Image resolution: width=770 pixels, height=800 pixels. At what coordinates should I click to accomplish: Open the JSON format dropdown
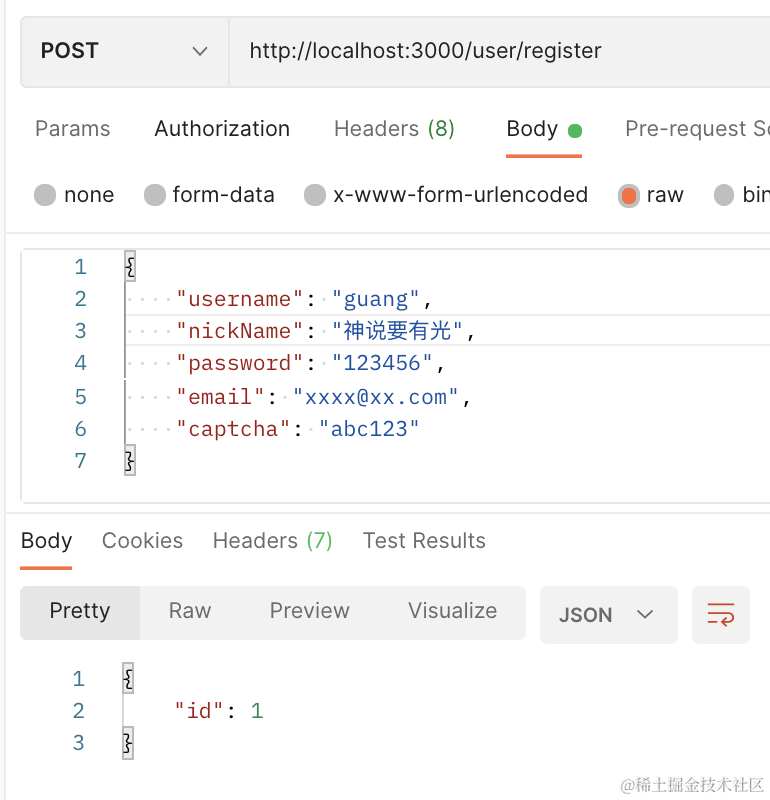click(607, 614)
